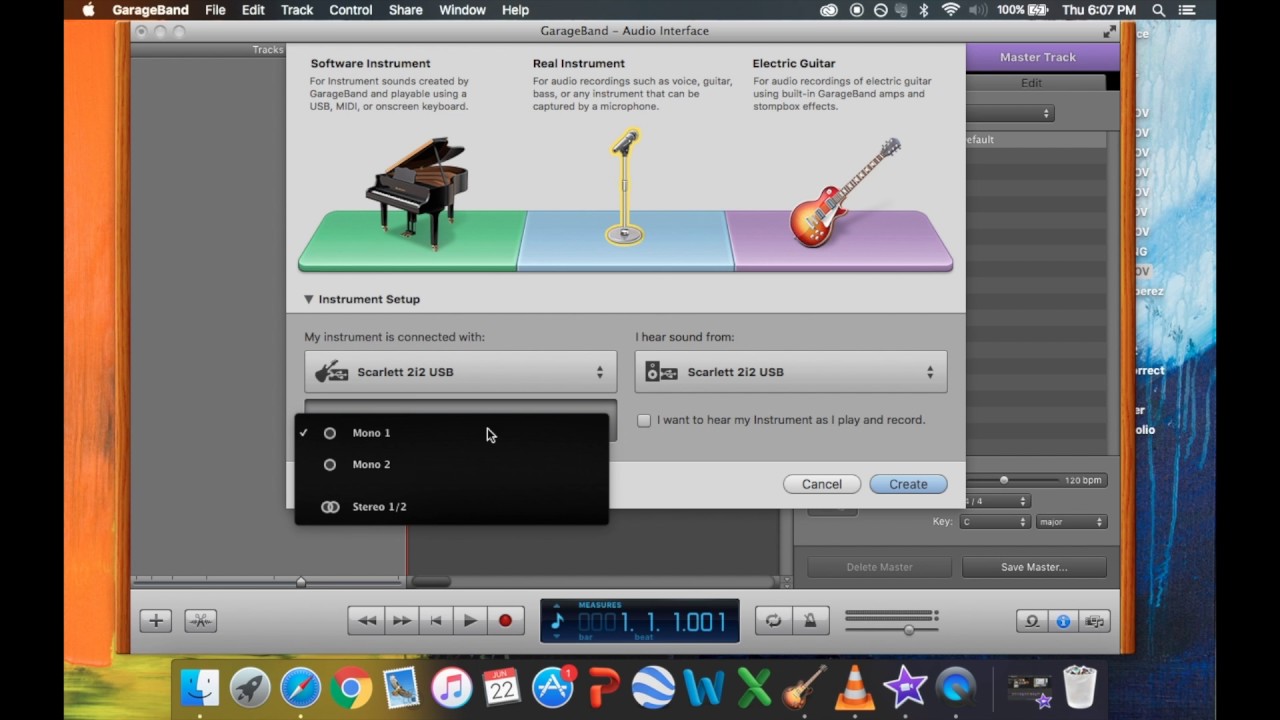The width and height of the screenshot is (1280, 720).
Task: Open the GarageBand application menu
Action: point(151,10)
